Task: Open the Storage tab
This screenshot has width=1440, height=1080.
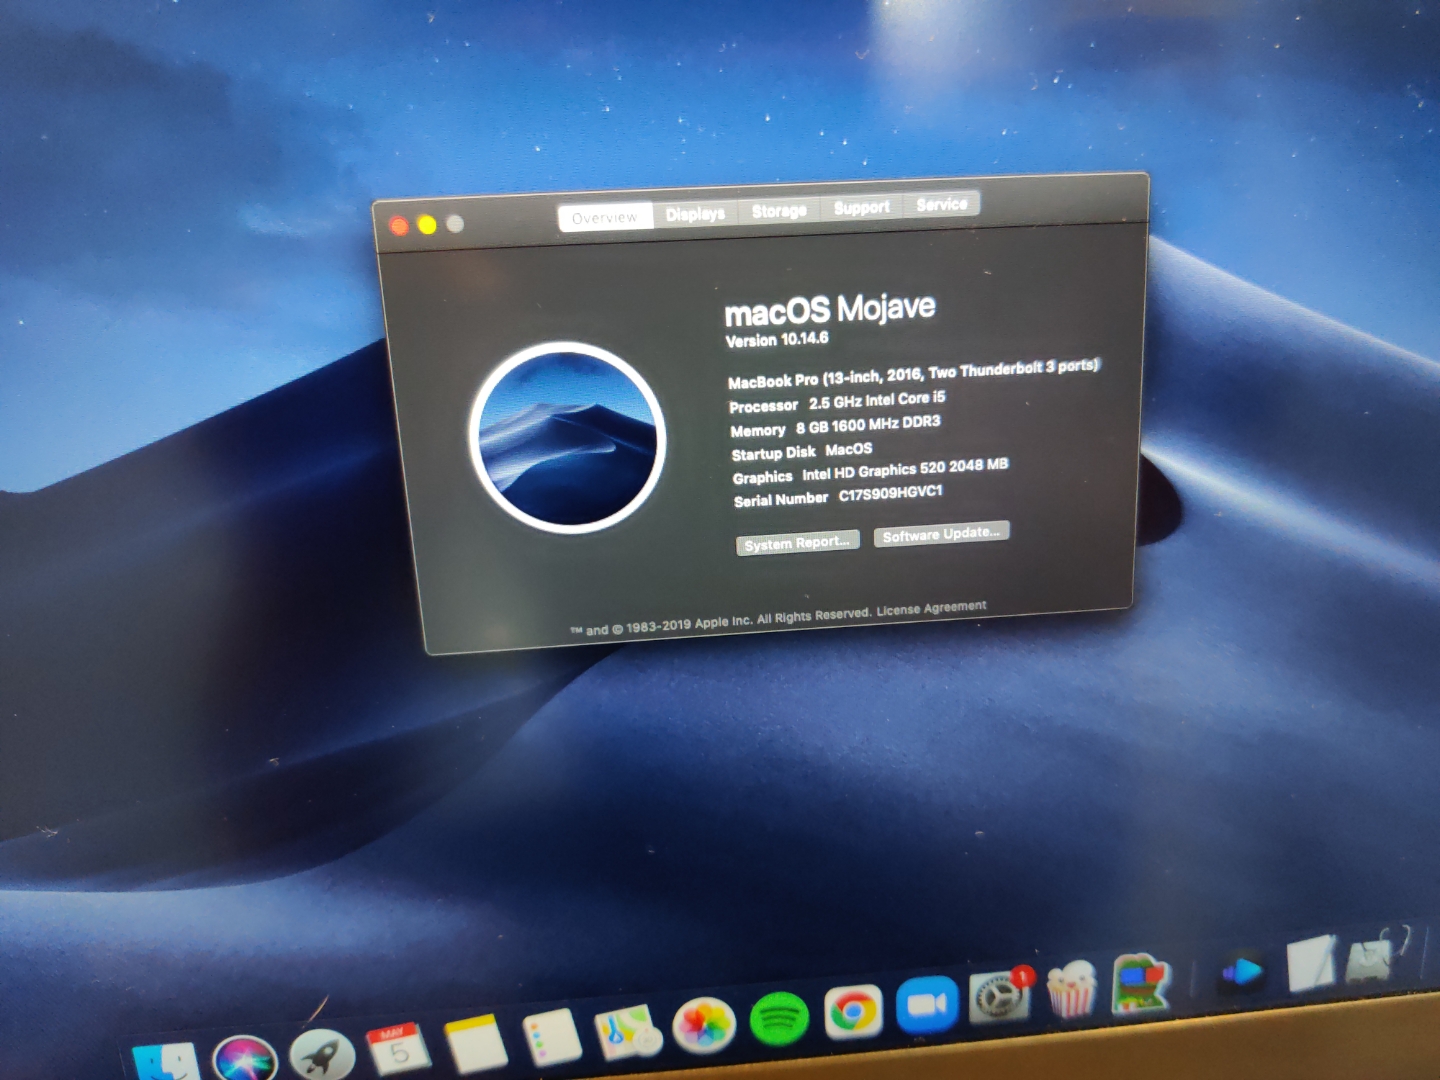Action: 779,211
